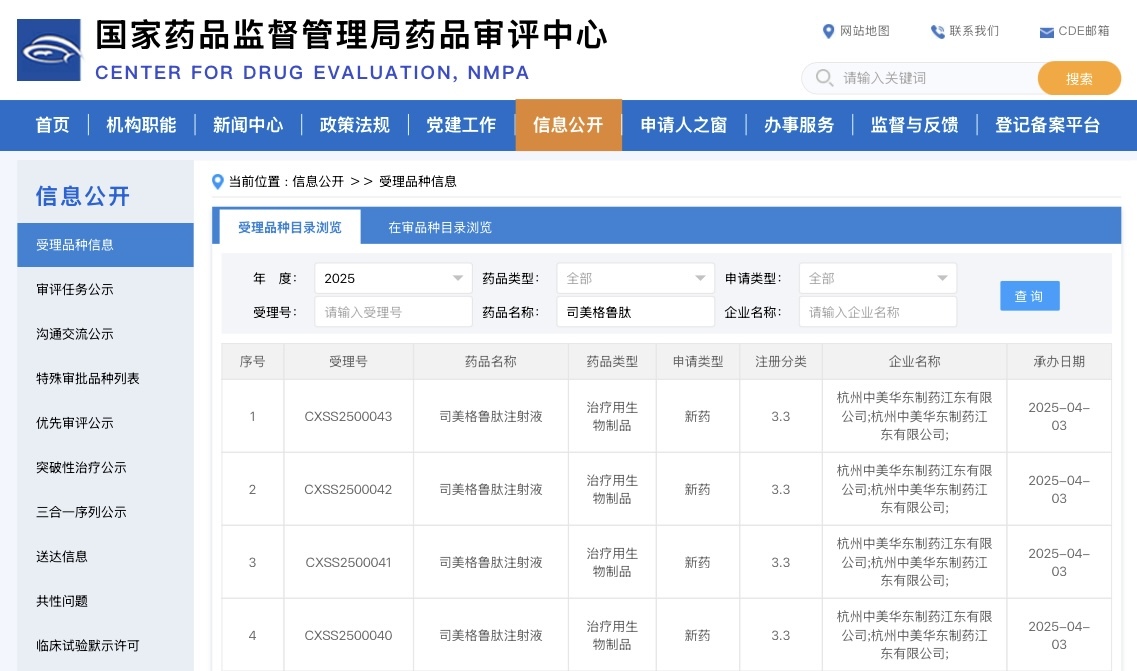
Task: Open the 网站地图 link
Action: click(864, 31)
